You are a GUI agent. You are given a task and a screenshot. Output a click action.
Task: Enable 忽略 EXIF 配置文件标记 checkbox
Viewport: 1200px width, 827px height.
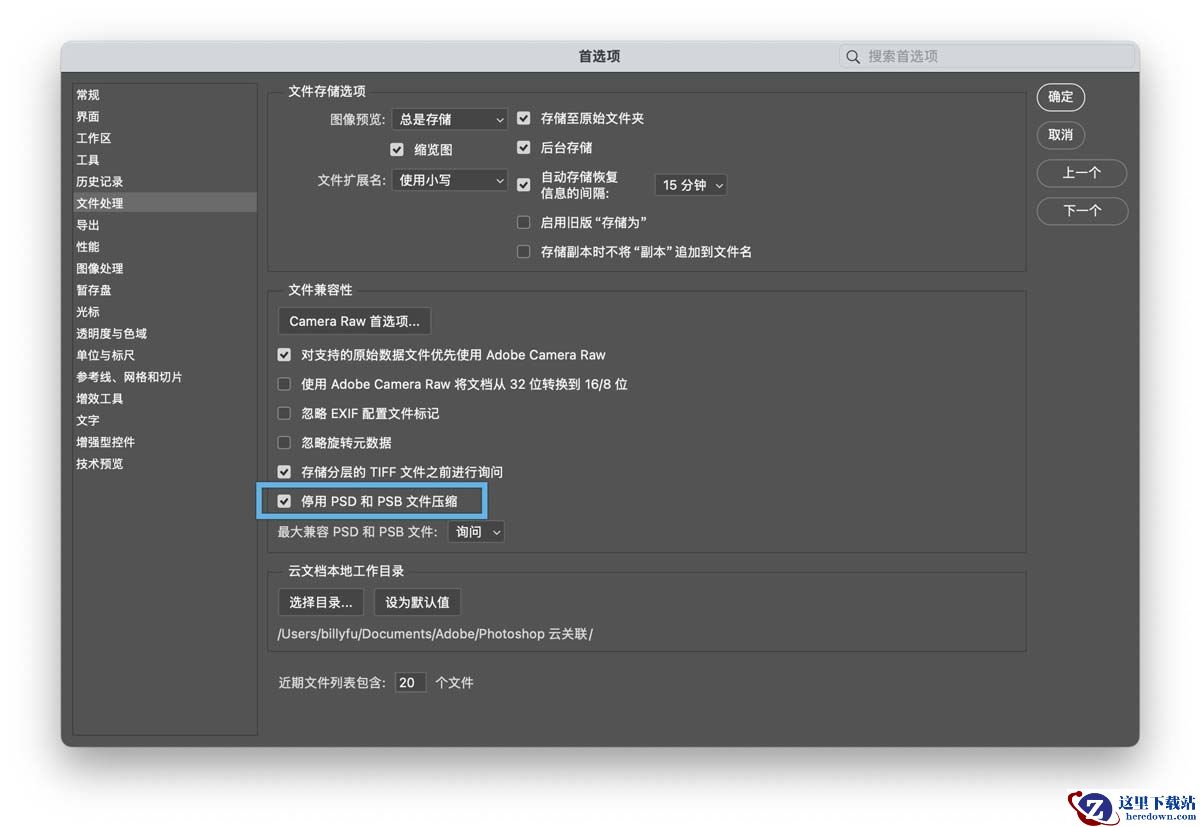tap(284, 413)
